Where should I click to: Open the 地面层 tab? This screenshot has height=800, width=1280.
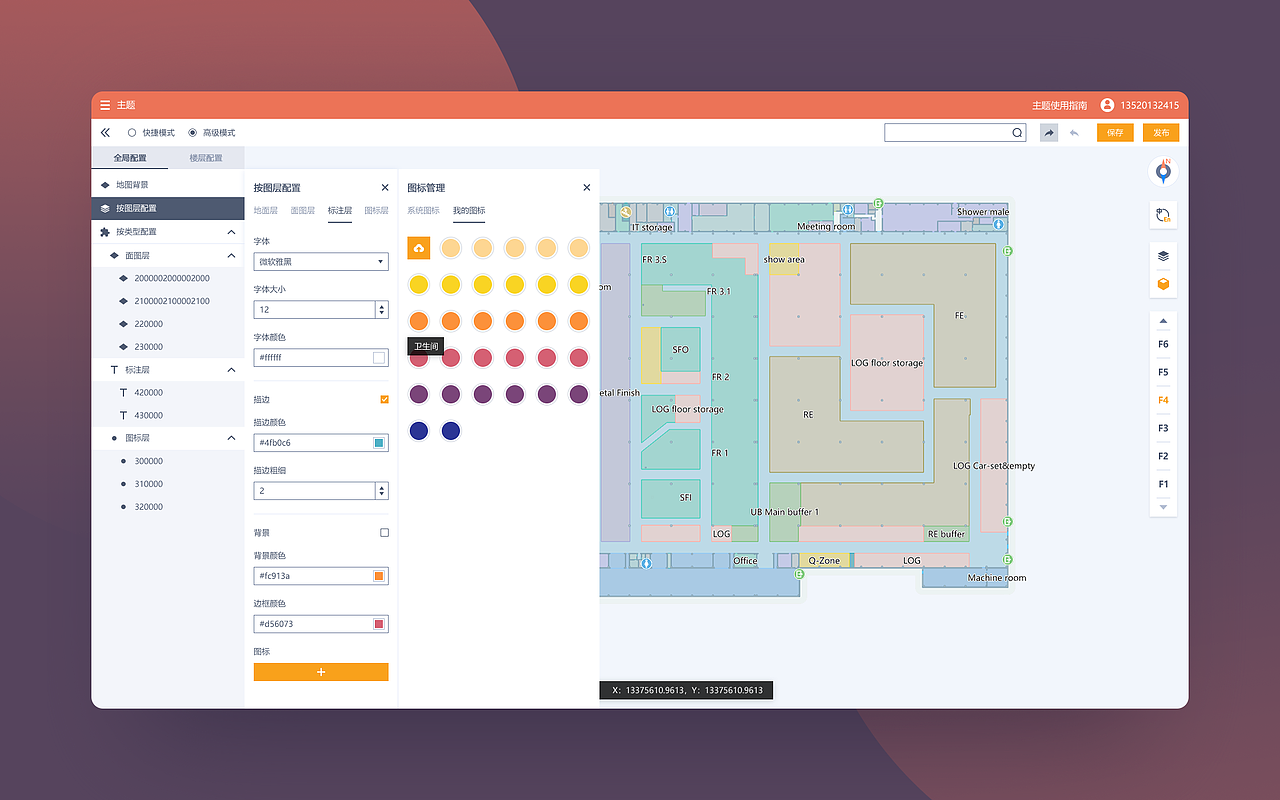click(265, 211)
